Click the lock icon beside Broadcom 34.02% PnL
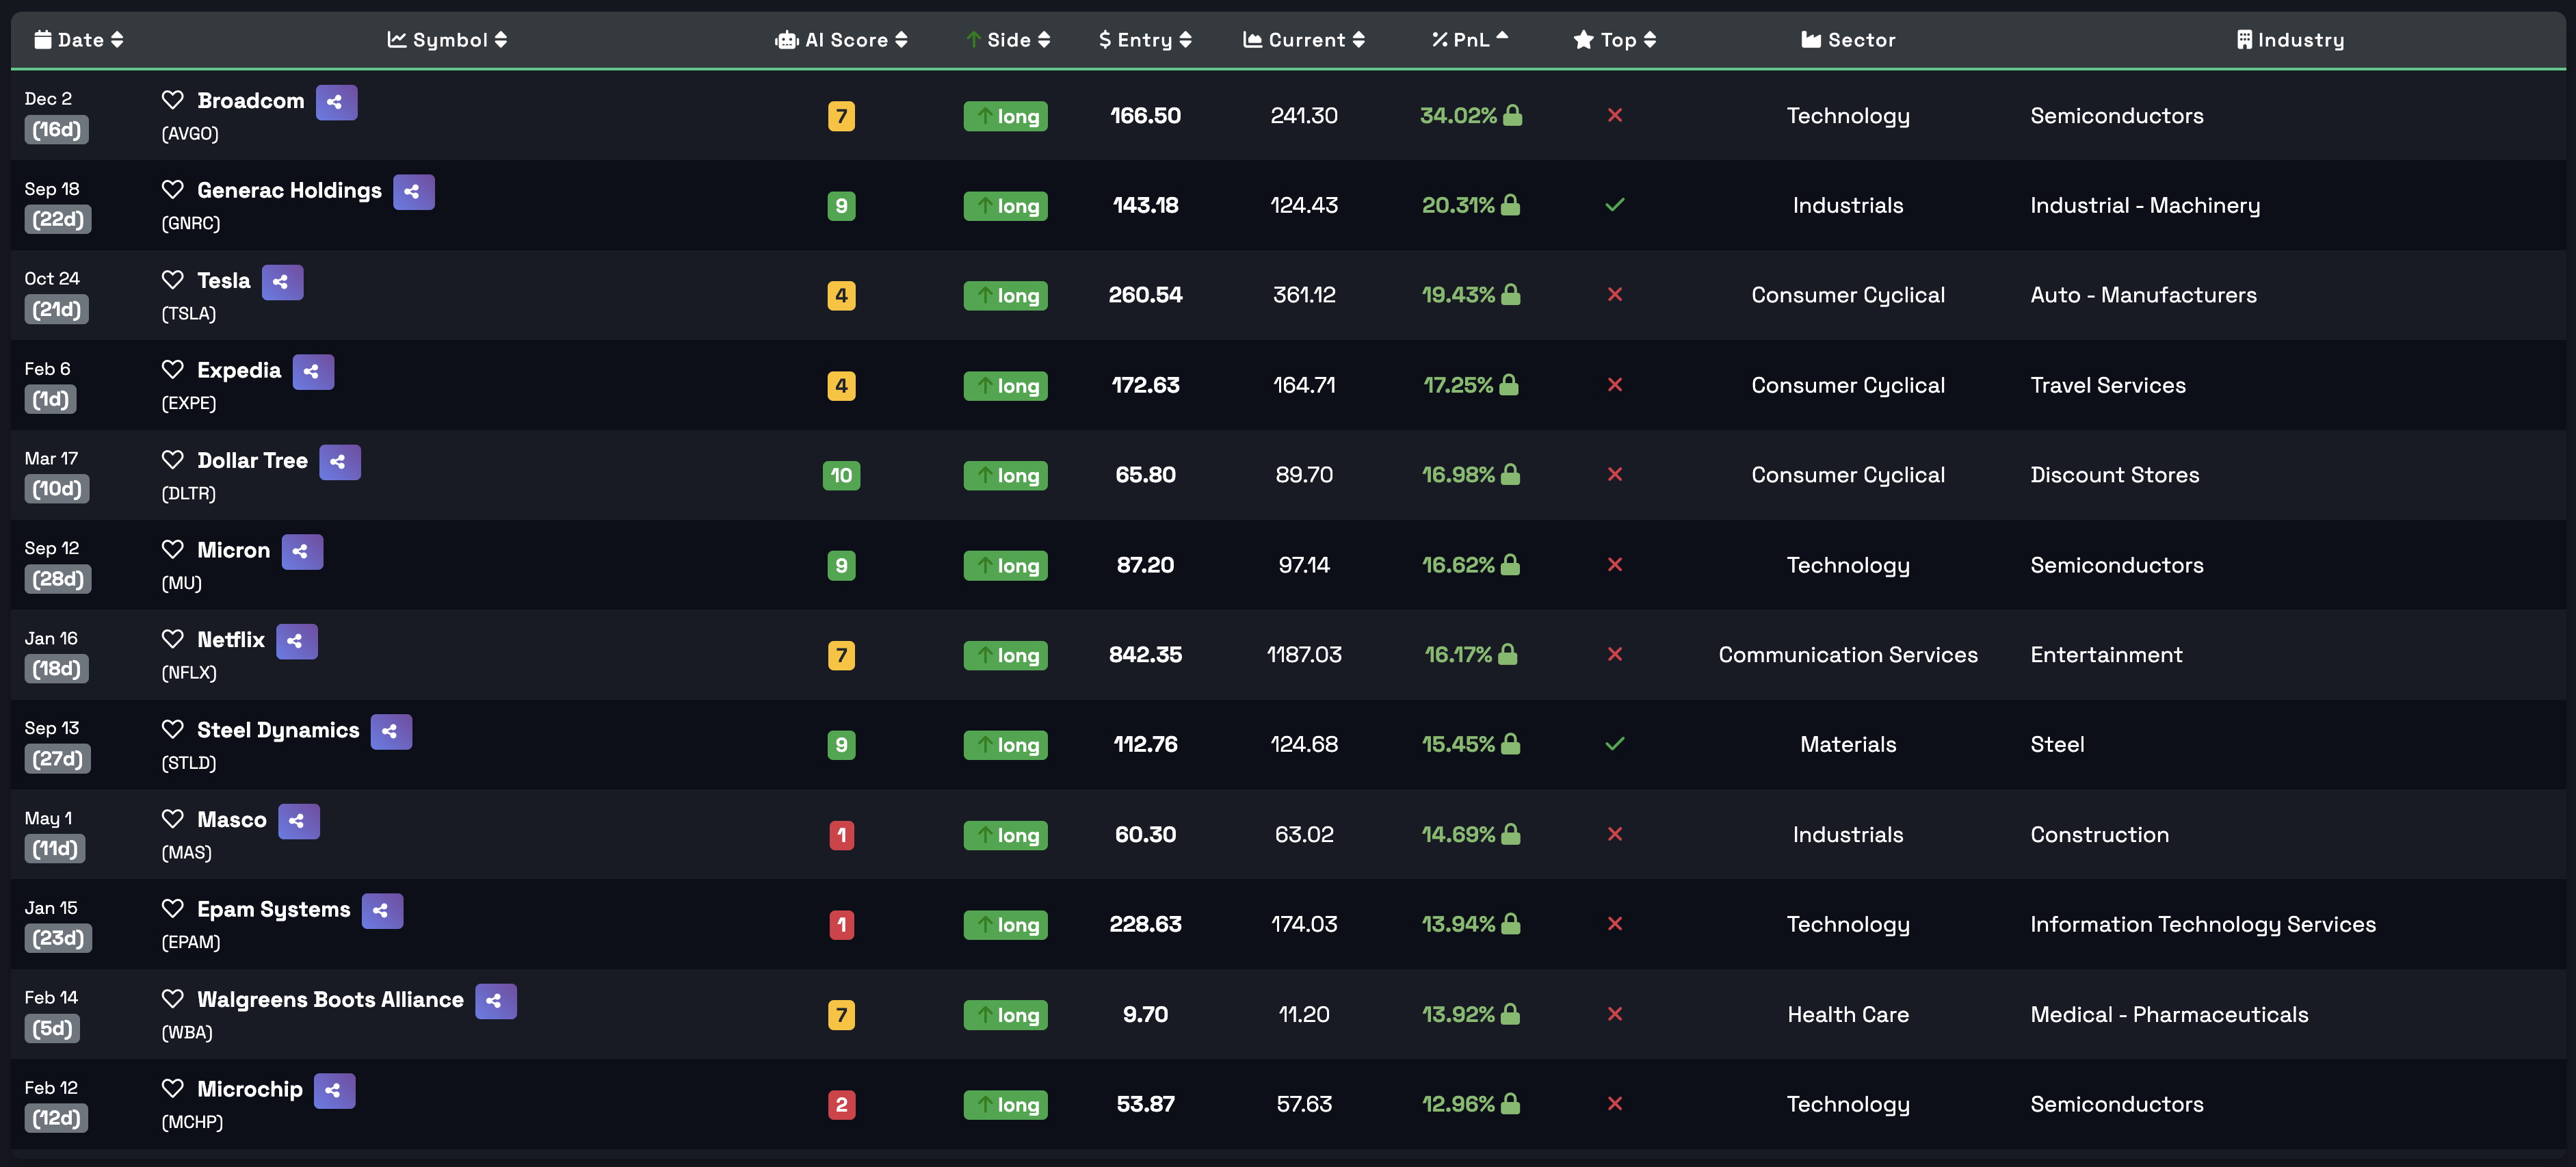Image resolution: width=2576 pixels, height=1167 pixels. click(1513, 115)
